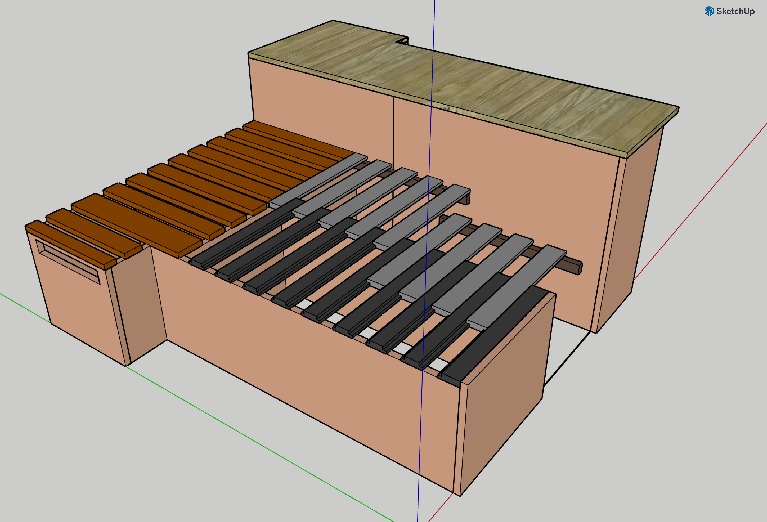Click the rightmost white gap between dark slats
This screenshot has width=767, height=522.
pos(439,364)
